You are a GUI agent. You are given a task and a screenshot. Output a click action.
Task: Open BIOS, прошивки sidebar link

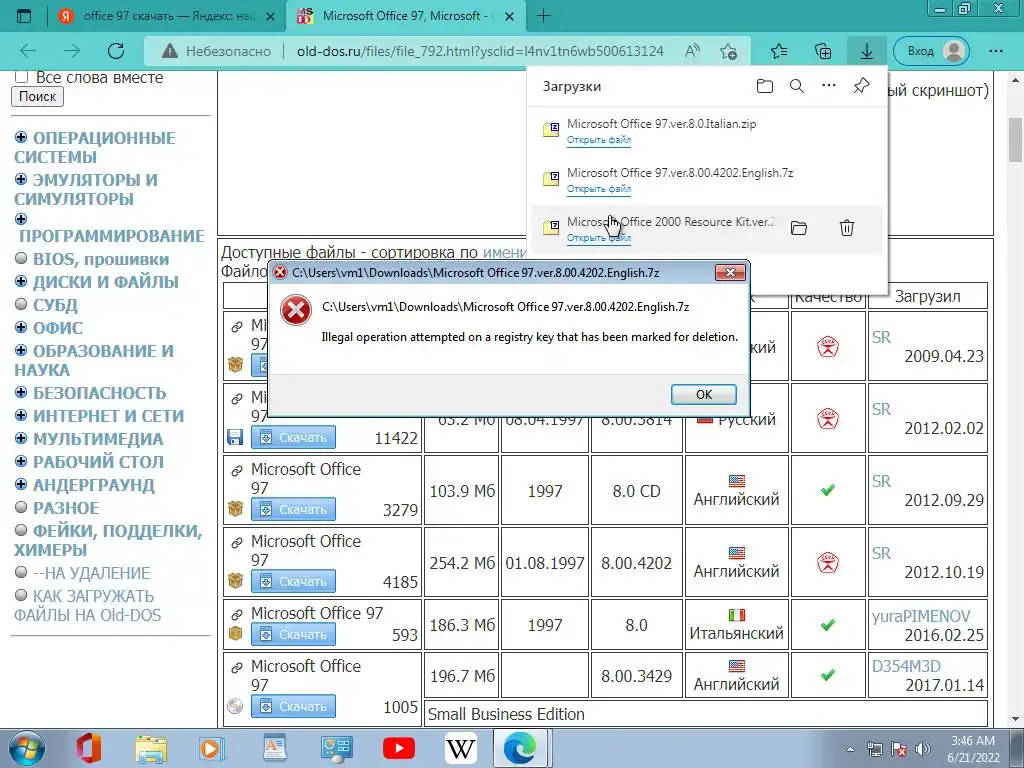point(101,259)
